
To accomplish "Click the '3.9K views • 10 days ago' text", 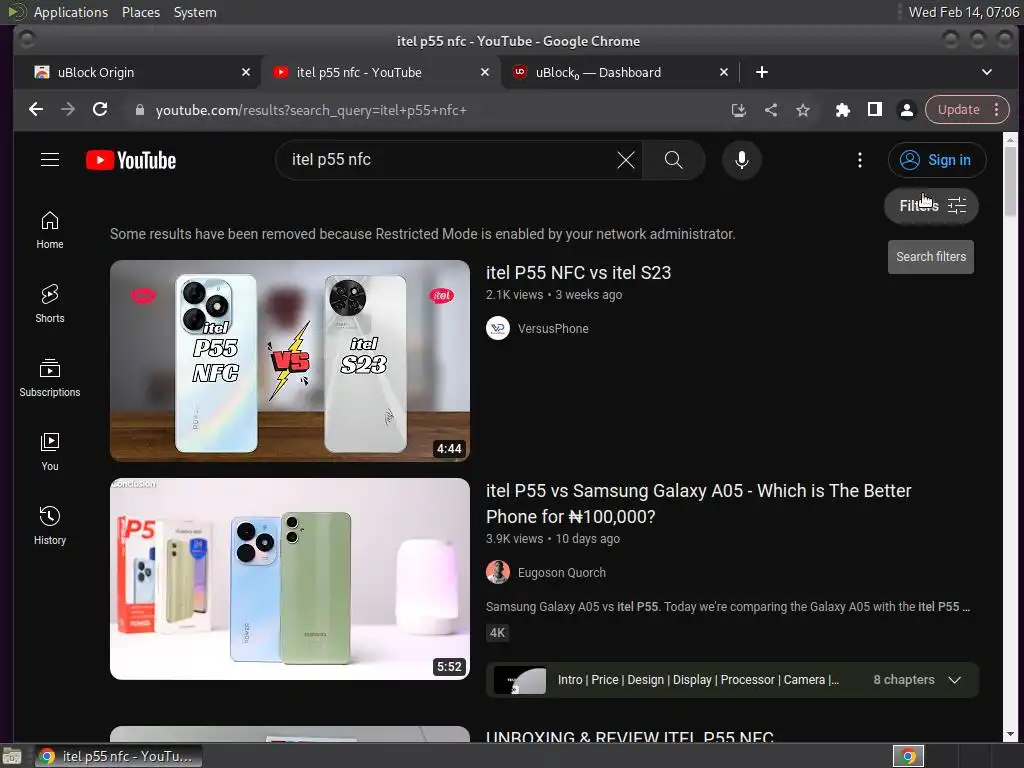I will coord(552,539).
